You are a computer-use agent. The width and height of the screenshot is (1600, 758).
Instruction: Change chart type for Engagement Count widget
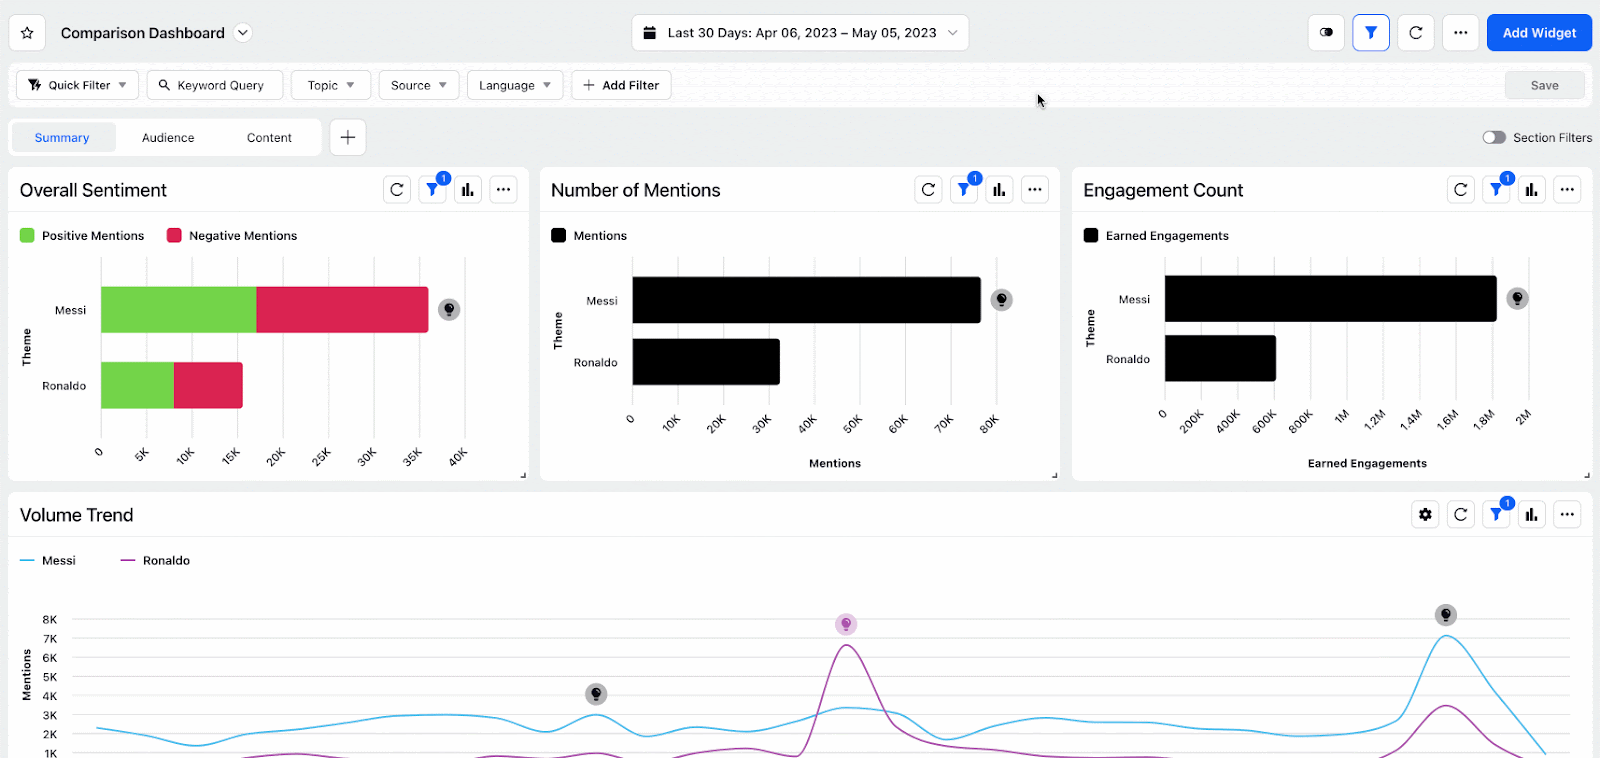[1531, 190]
